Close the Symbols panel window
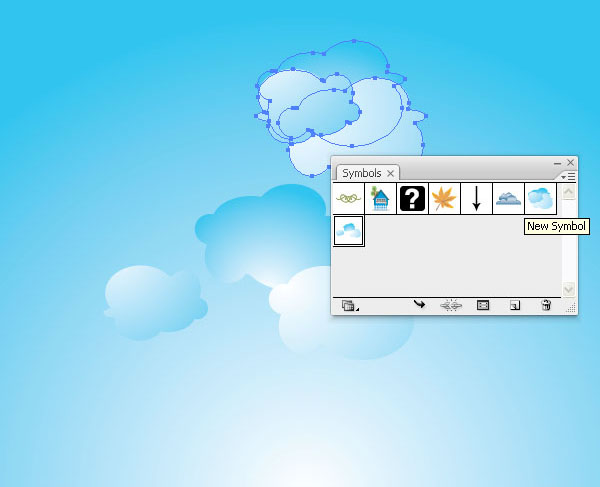Image resolution: width=600 pixels, height=487 pixels. [570, 163]
